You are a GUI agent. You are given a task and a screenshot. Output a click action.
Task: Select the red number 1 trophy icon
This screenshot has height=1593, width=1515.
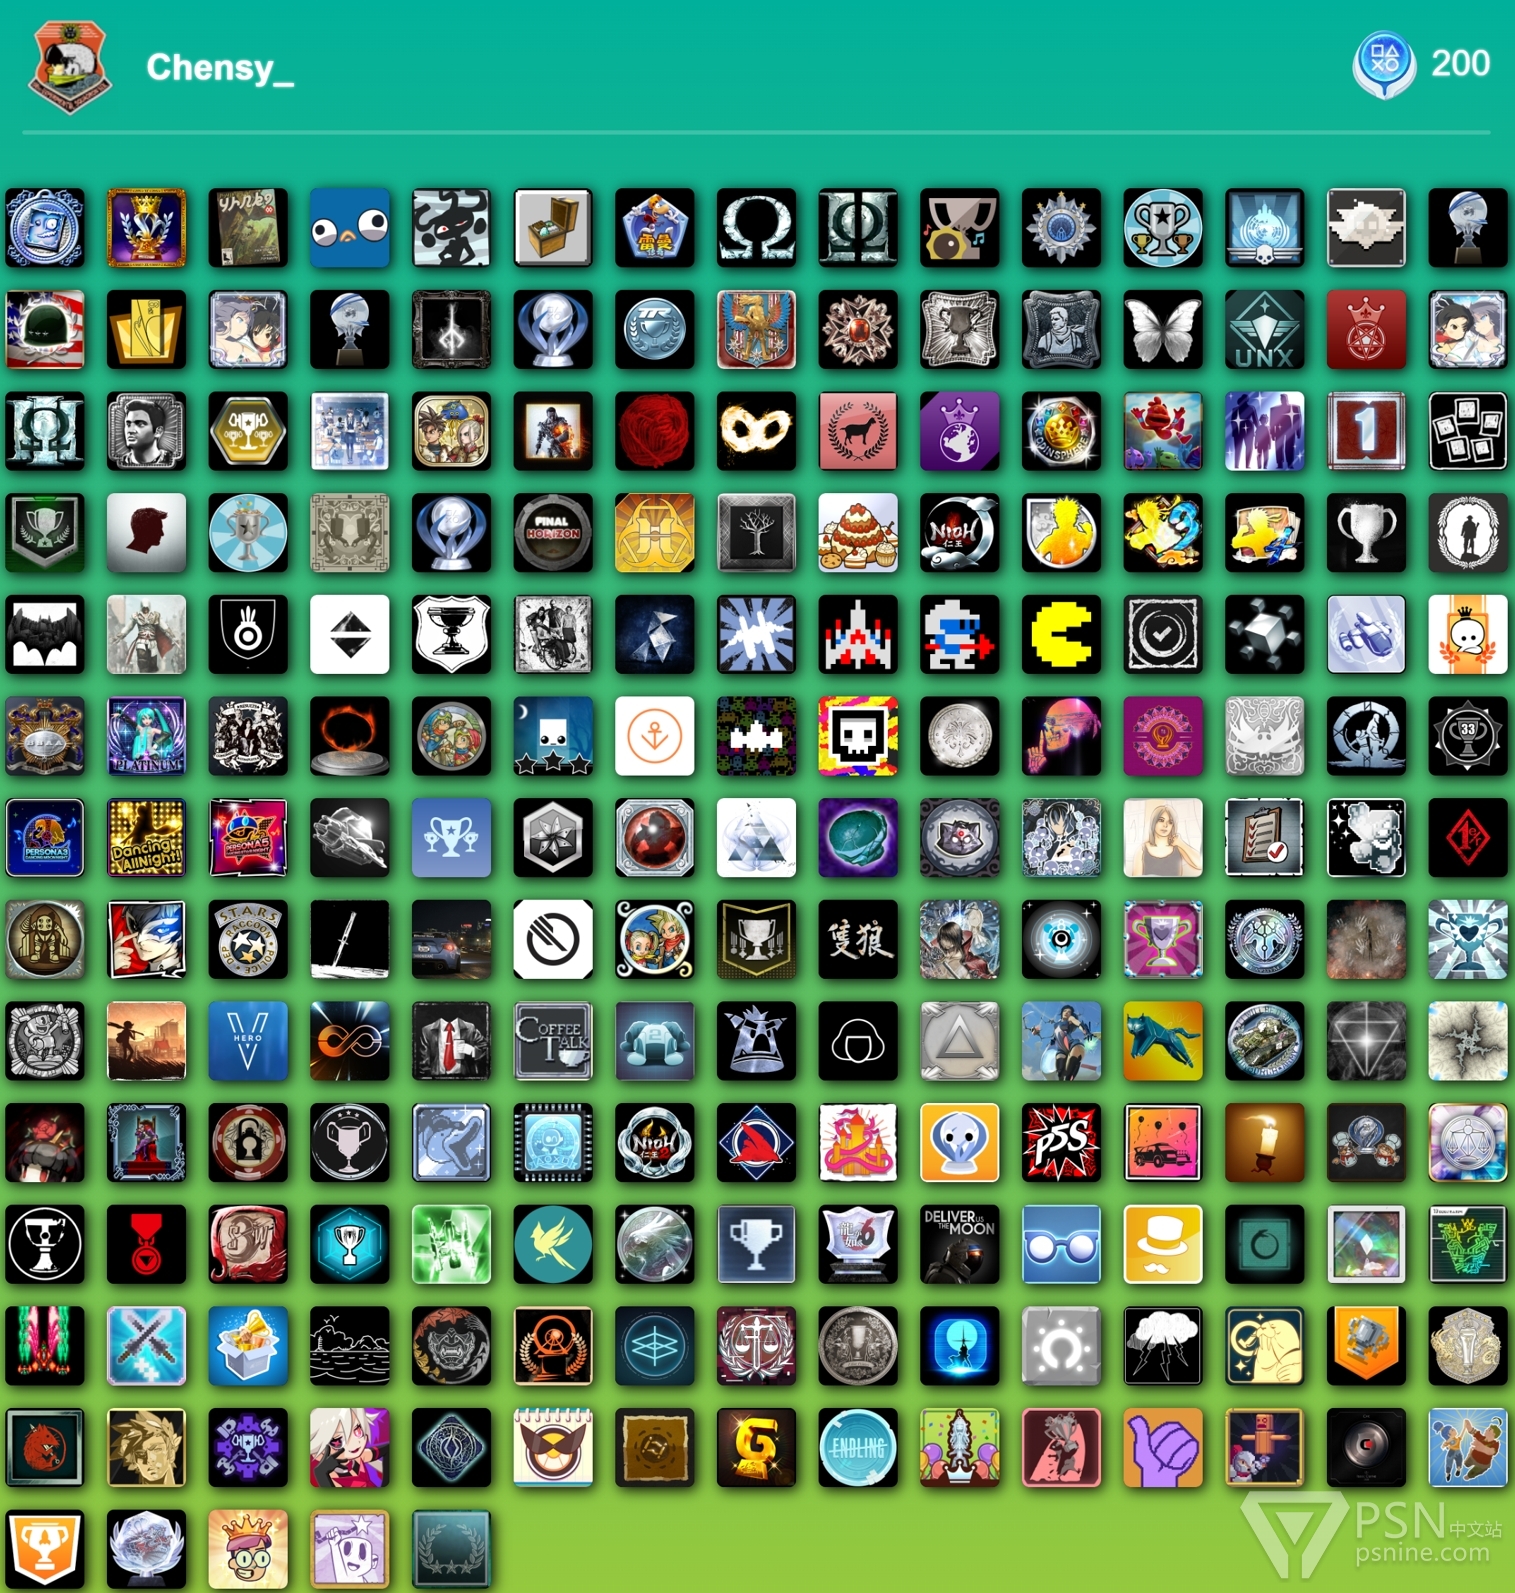coord(1366,431)
